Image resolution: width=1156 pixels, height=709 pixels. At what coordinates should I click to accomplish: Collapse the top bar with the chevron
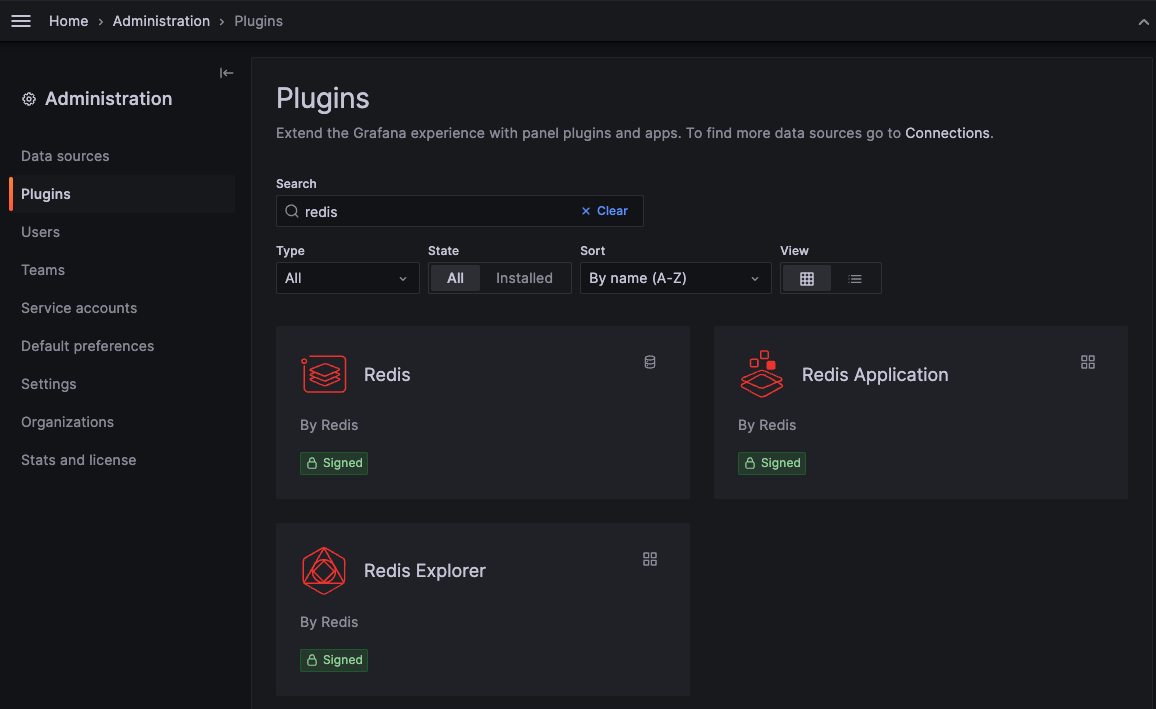coord(1143,22)
